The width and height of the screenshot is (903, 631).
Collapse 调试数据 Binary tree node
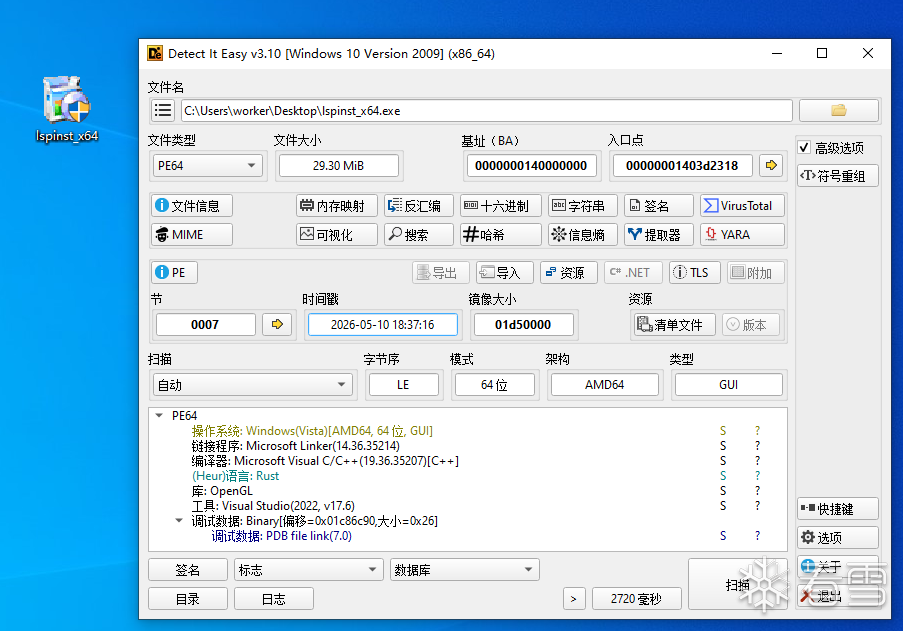point(179,520)
